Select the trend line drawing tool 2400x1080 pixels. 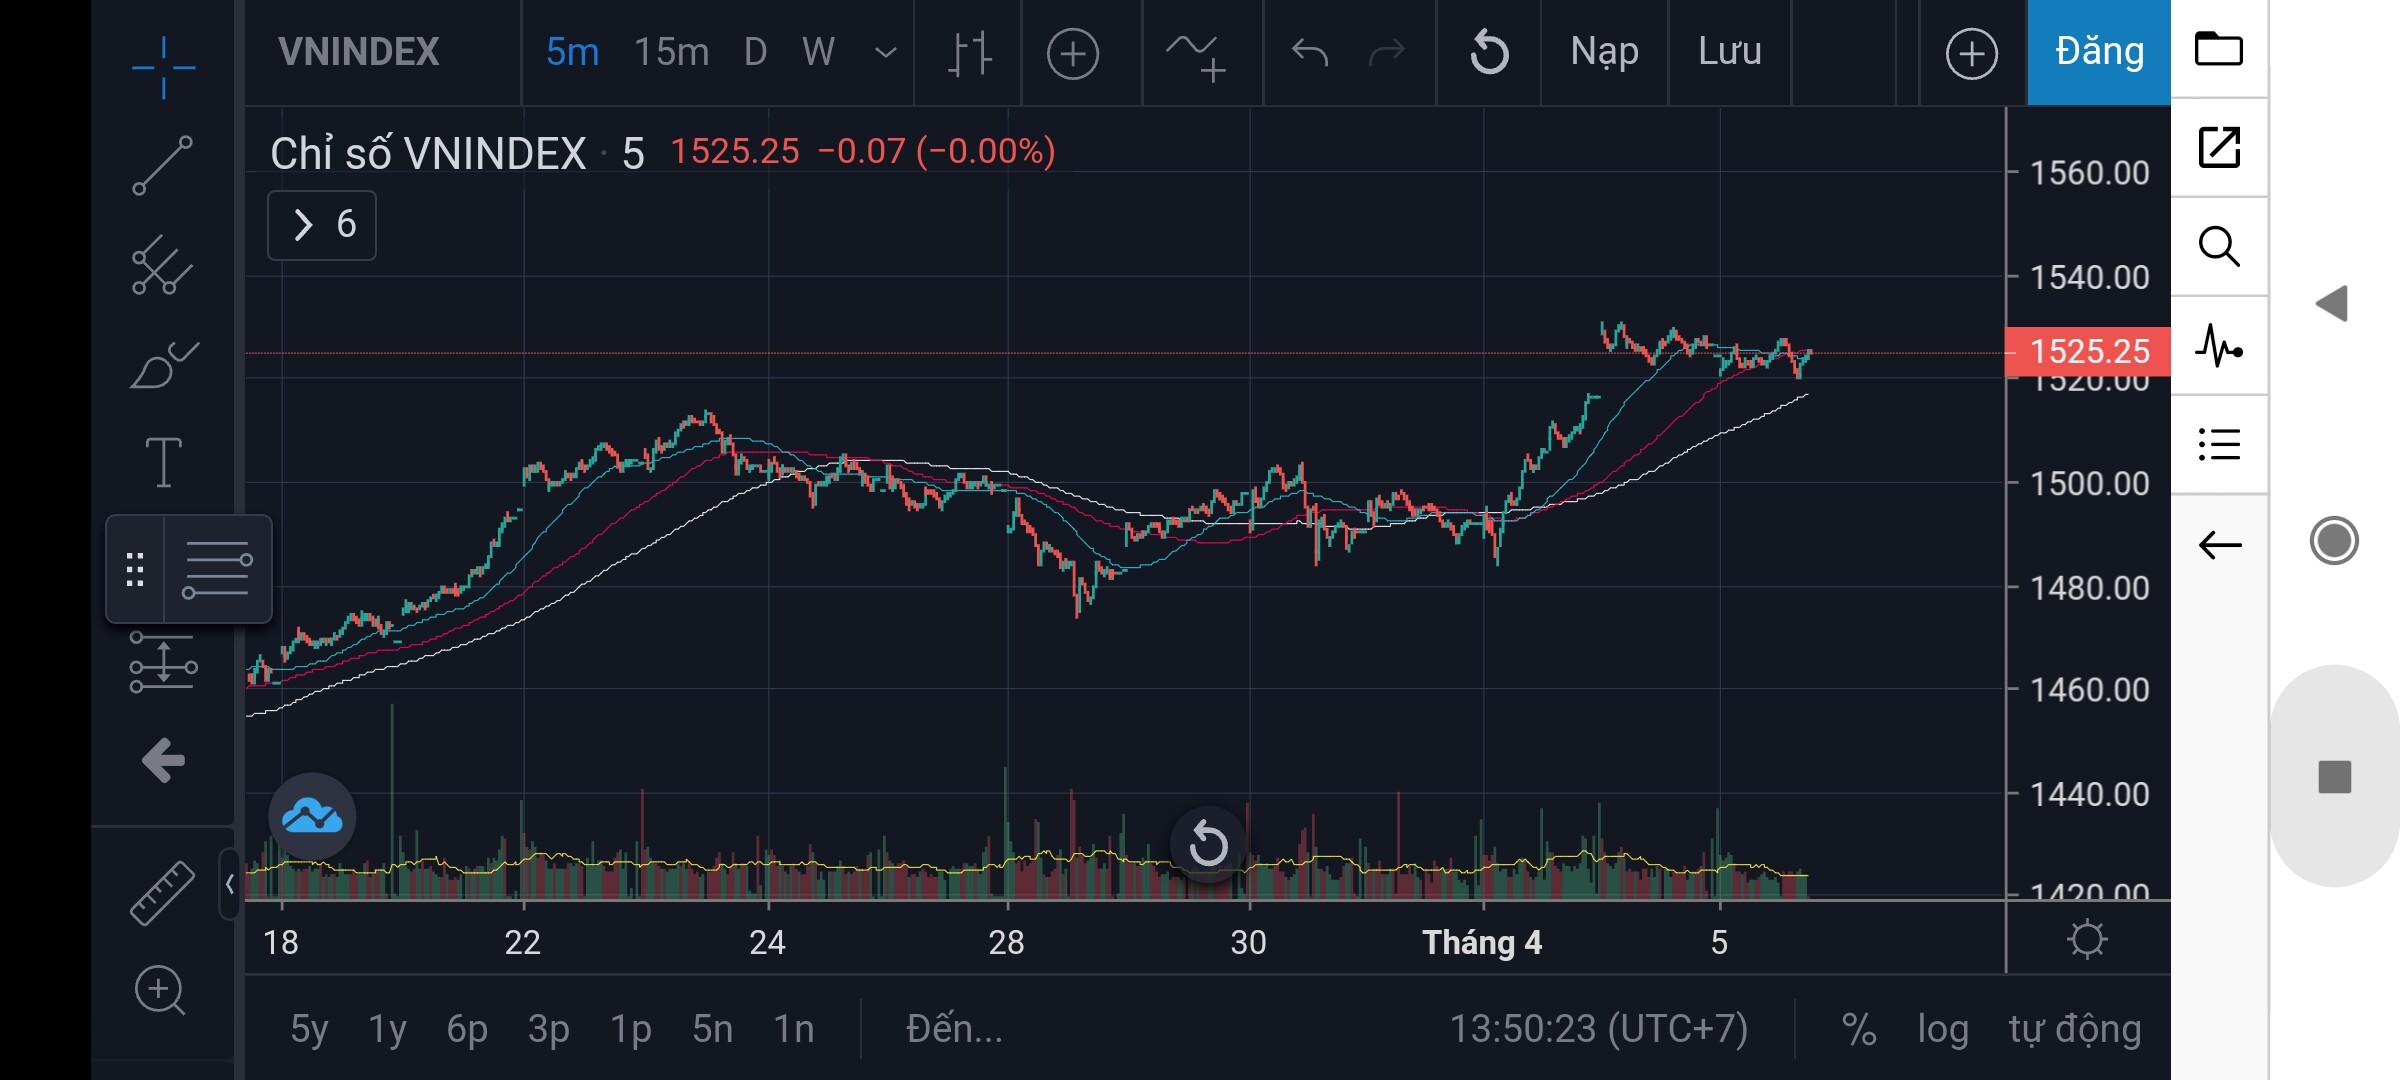[x=163, y=165]
